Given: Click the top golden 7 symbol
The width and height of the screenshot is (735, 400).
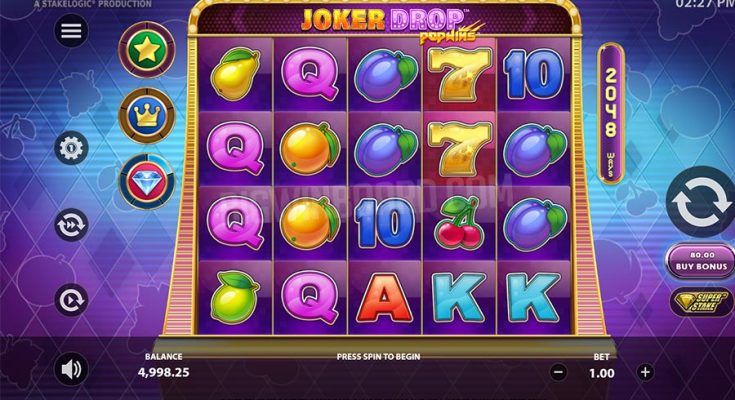Looking at the screenshot, I should [x=459, y=75].
